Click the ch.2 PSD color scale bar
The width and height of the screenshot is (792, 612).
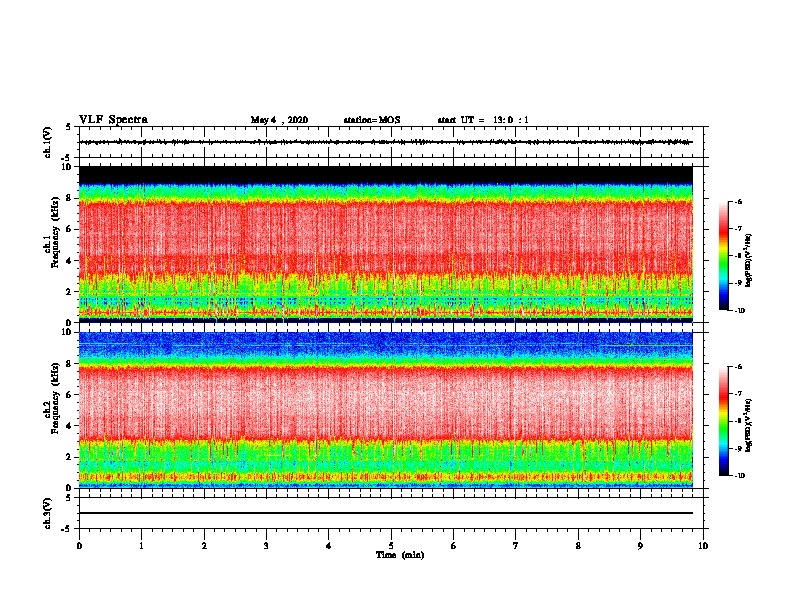click(723, 421)
